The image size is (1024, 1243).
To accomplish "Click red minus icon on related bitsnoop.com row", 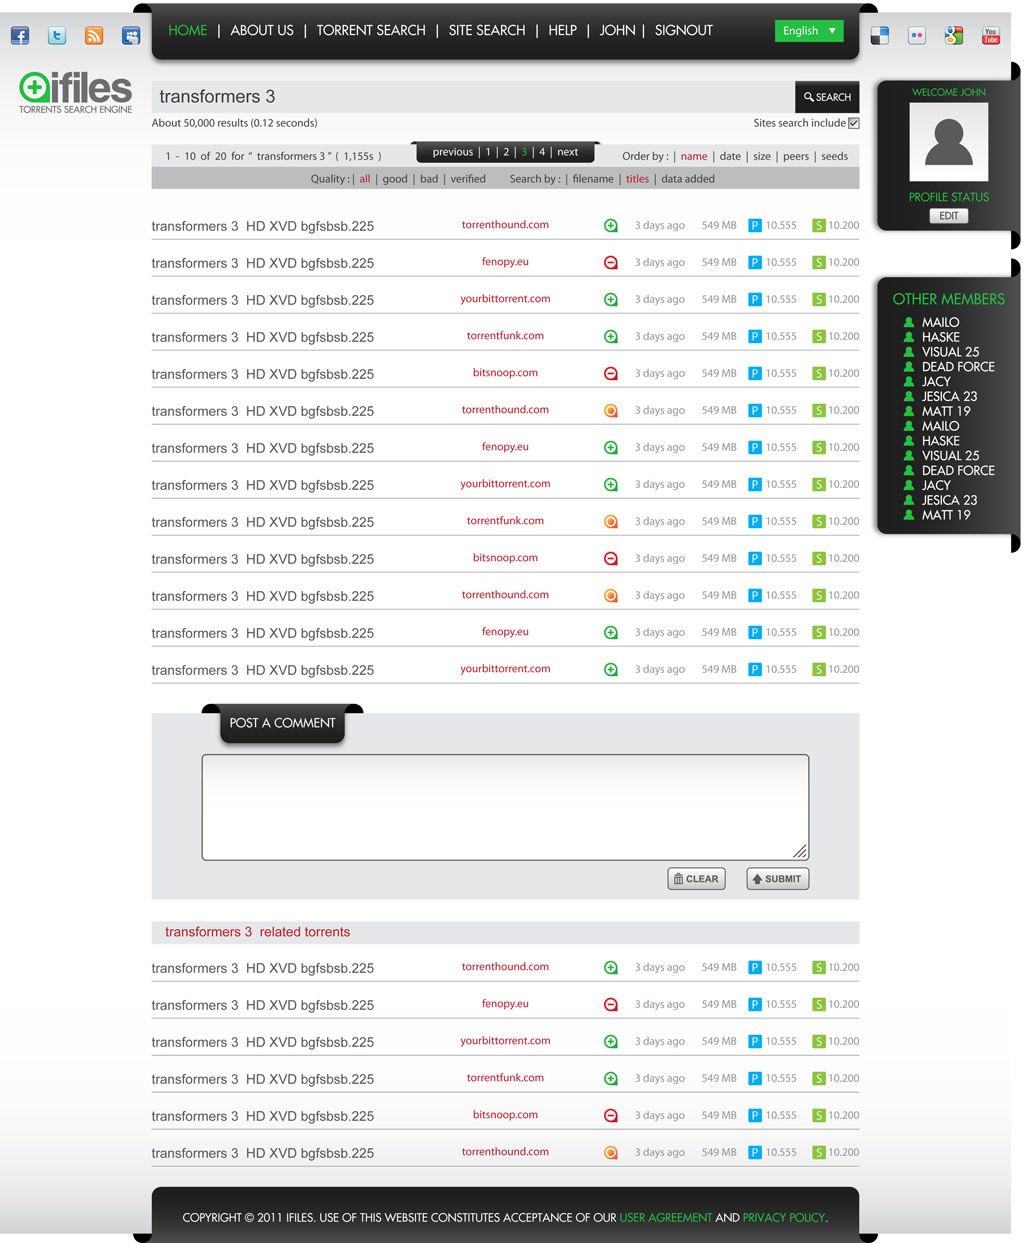I will [x=611, y=1116].
